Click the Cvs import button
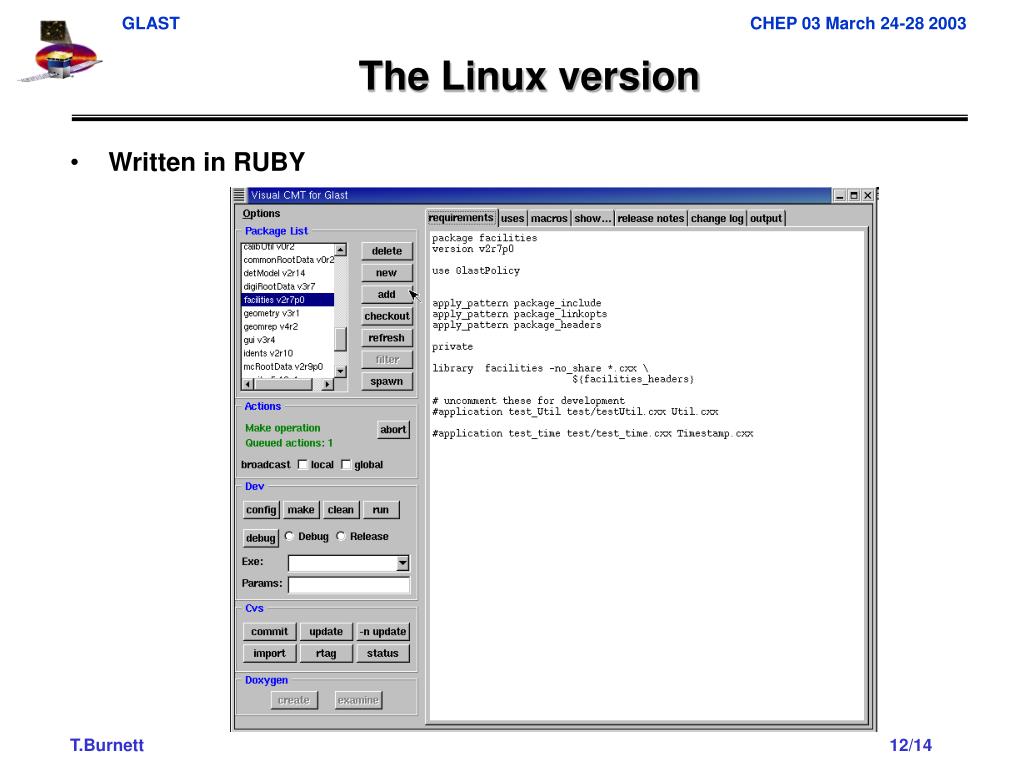Viewport: 1024px width, 768px height. [x=270, y=653]
